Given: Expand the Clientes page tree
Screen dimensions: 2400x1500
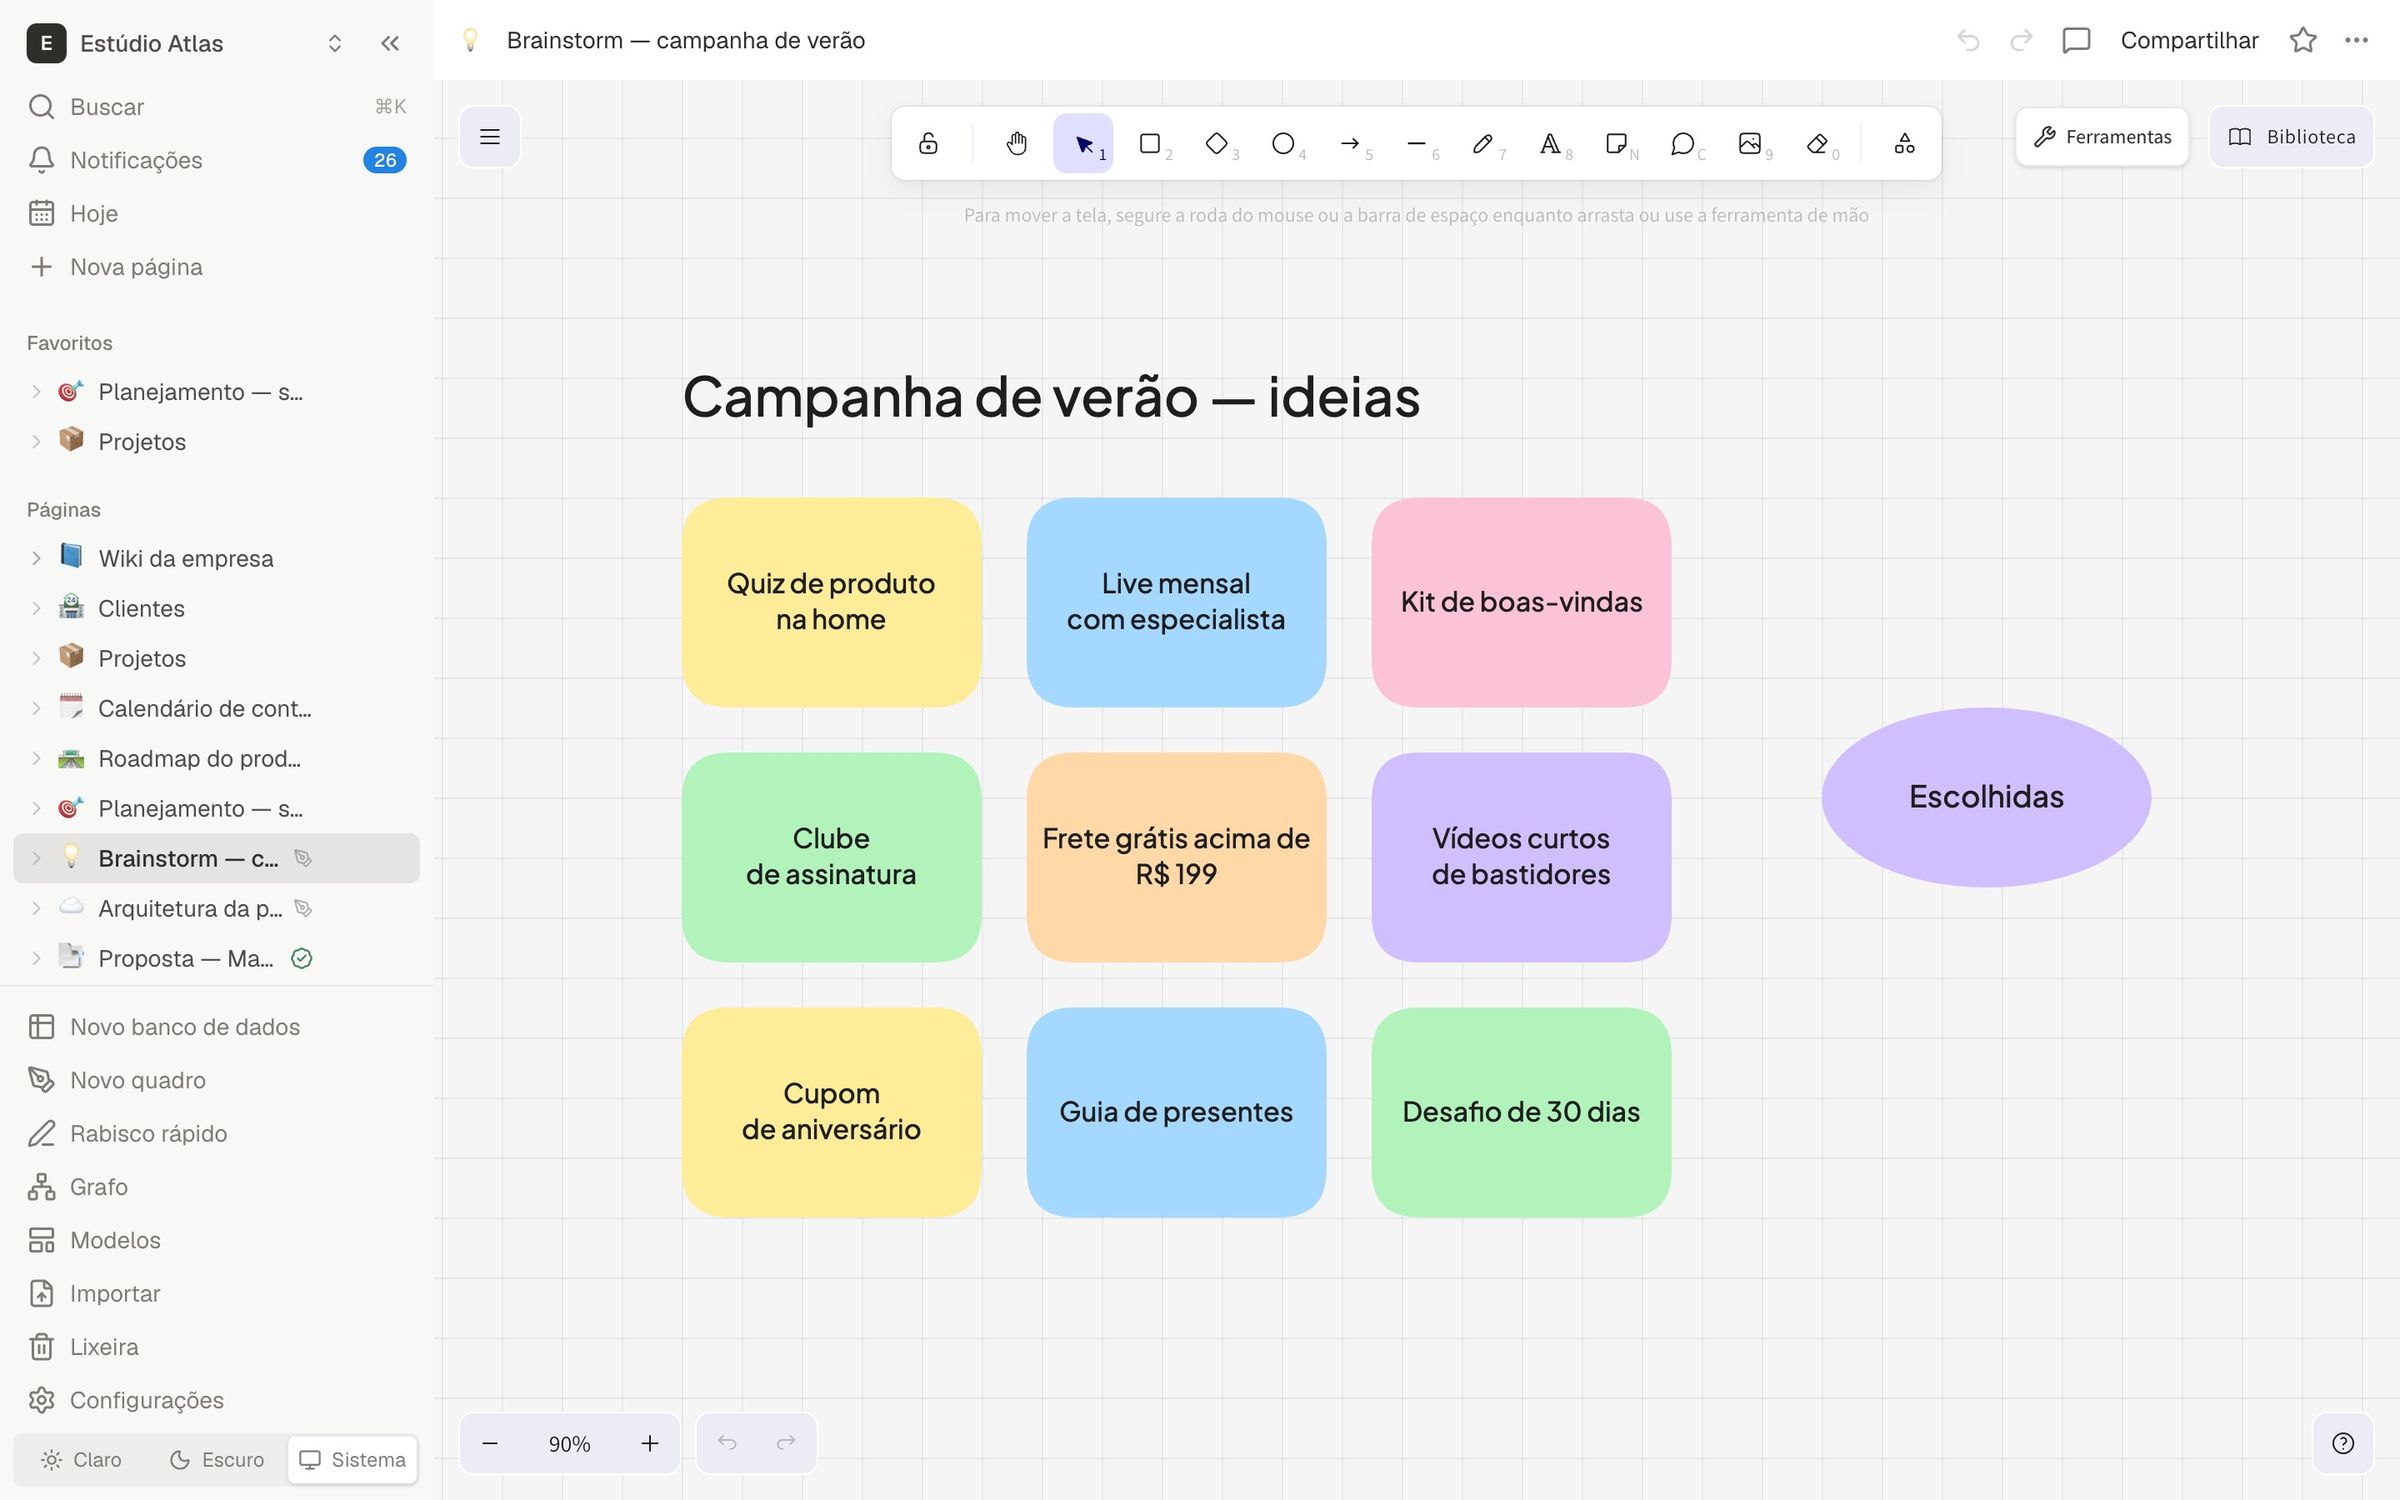Looking at the screenshot, I should click(x=36, y=608).
